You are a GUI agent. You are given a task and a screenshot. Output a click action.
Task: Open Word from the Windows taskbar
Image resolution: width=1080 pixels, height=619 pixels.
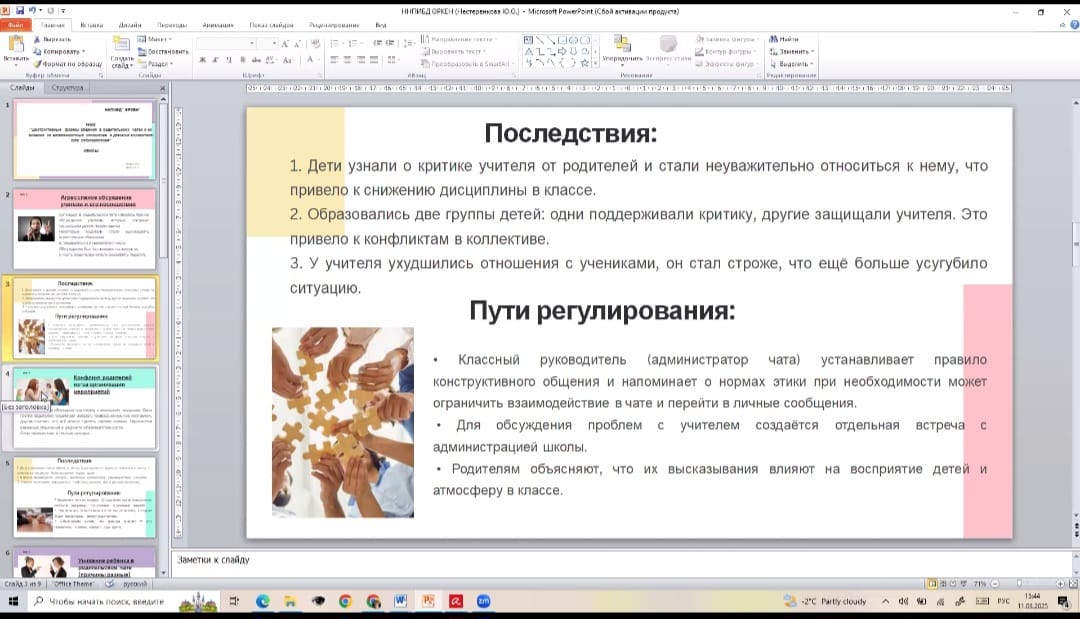(x=400, y=601)
